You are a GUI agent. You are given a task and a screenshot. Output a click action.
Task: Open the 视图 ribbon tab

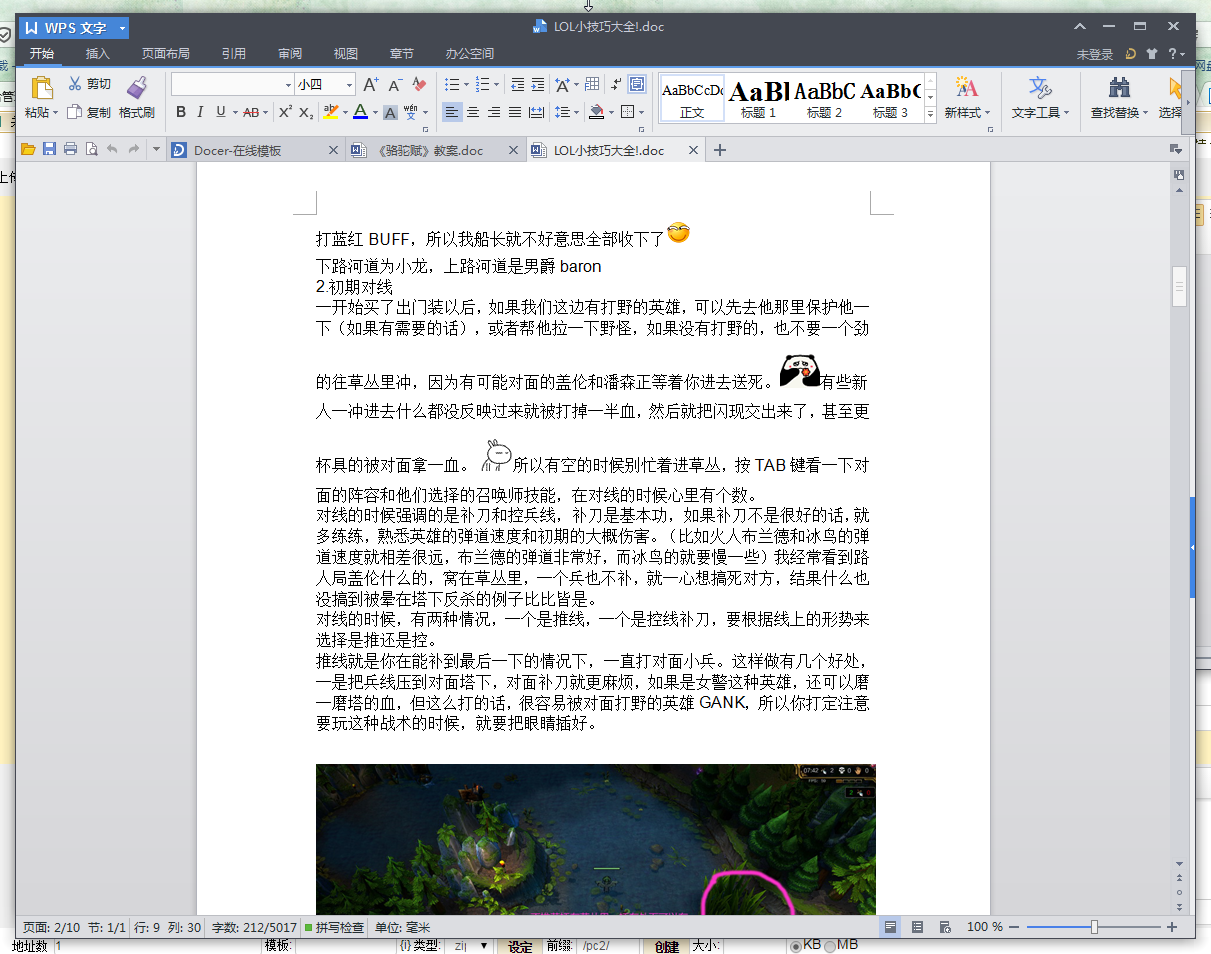[345, 54]
